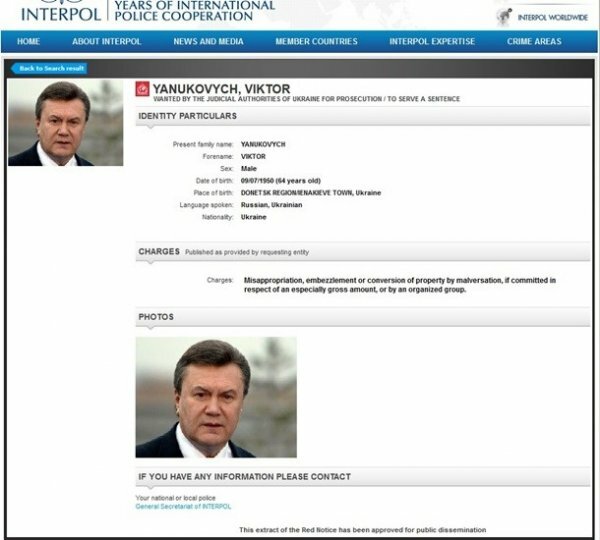Click the red notice icon beside the name

(142, 89)
